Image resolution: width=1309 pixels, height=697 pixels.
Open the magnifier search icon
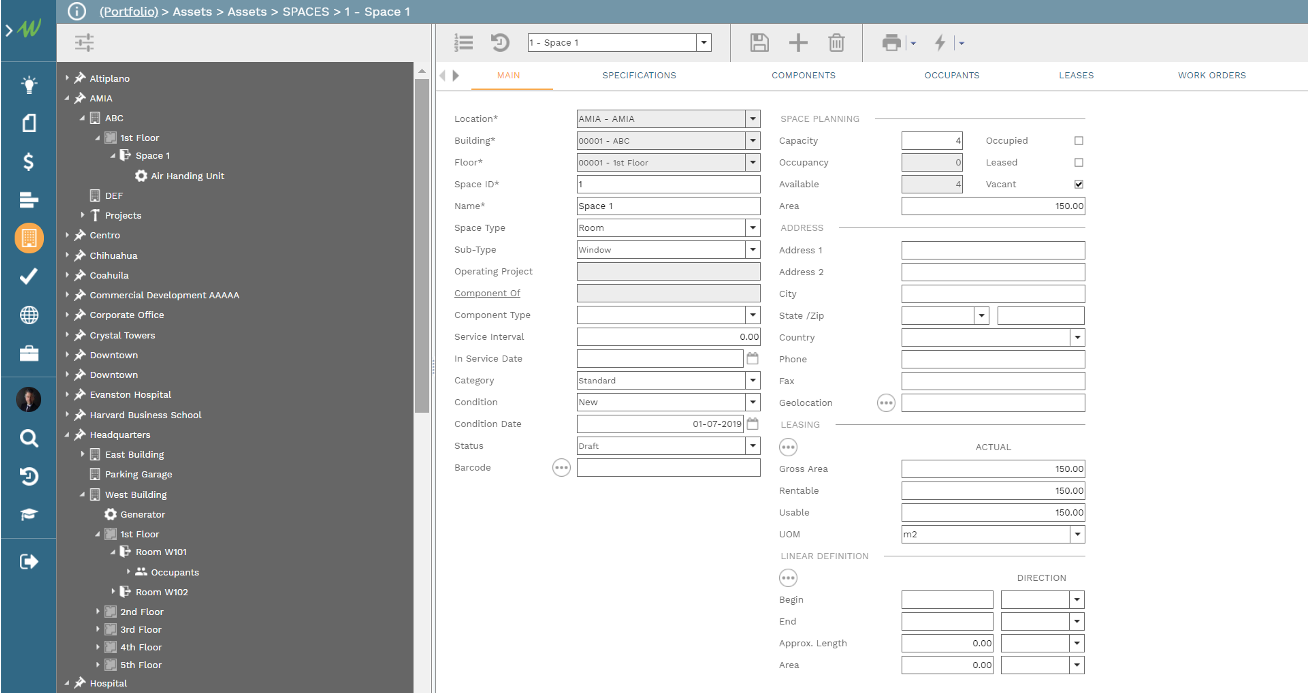29,438
